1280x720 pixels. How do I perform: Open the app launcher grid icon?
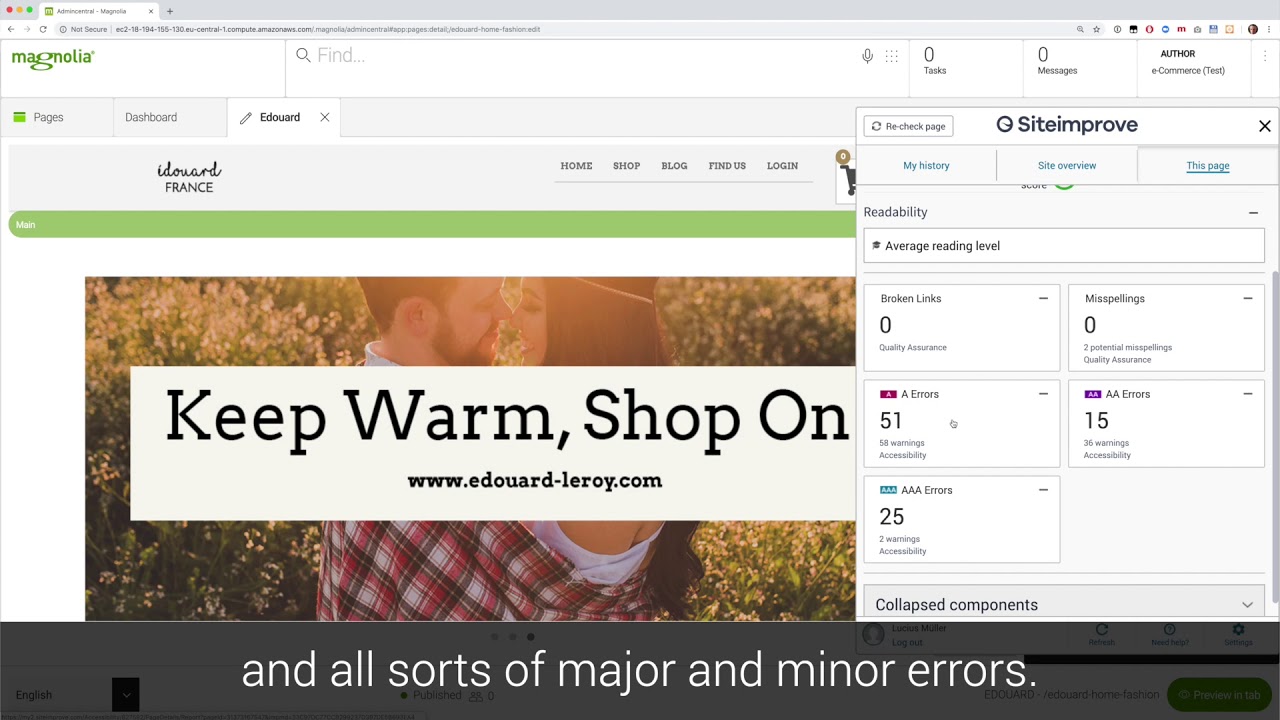[891, 56]
